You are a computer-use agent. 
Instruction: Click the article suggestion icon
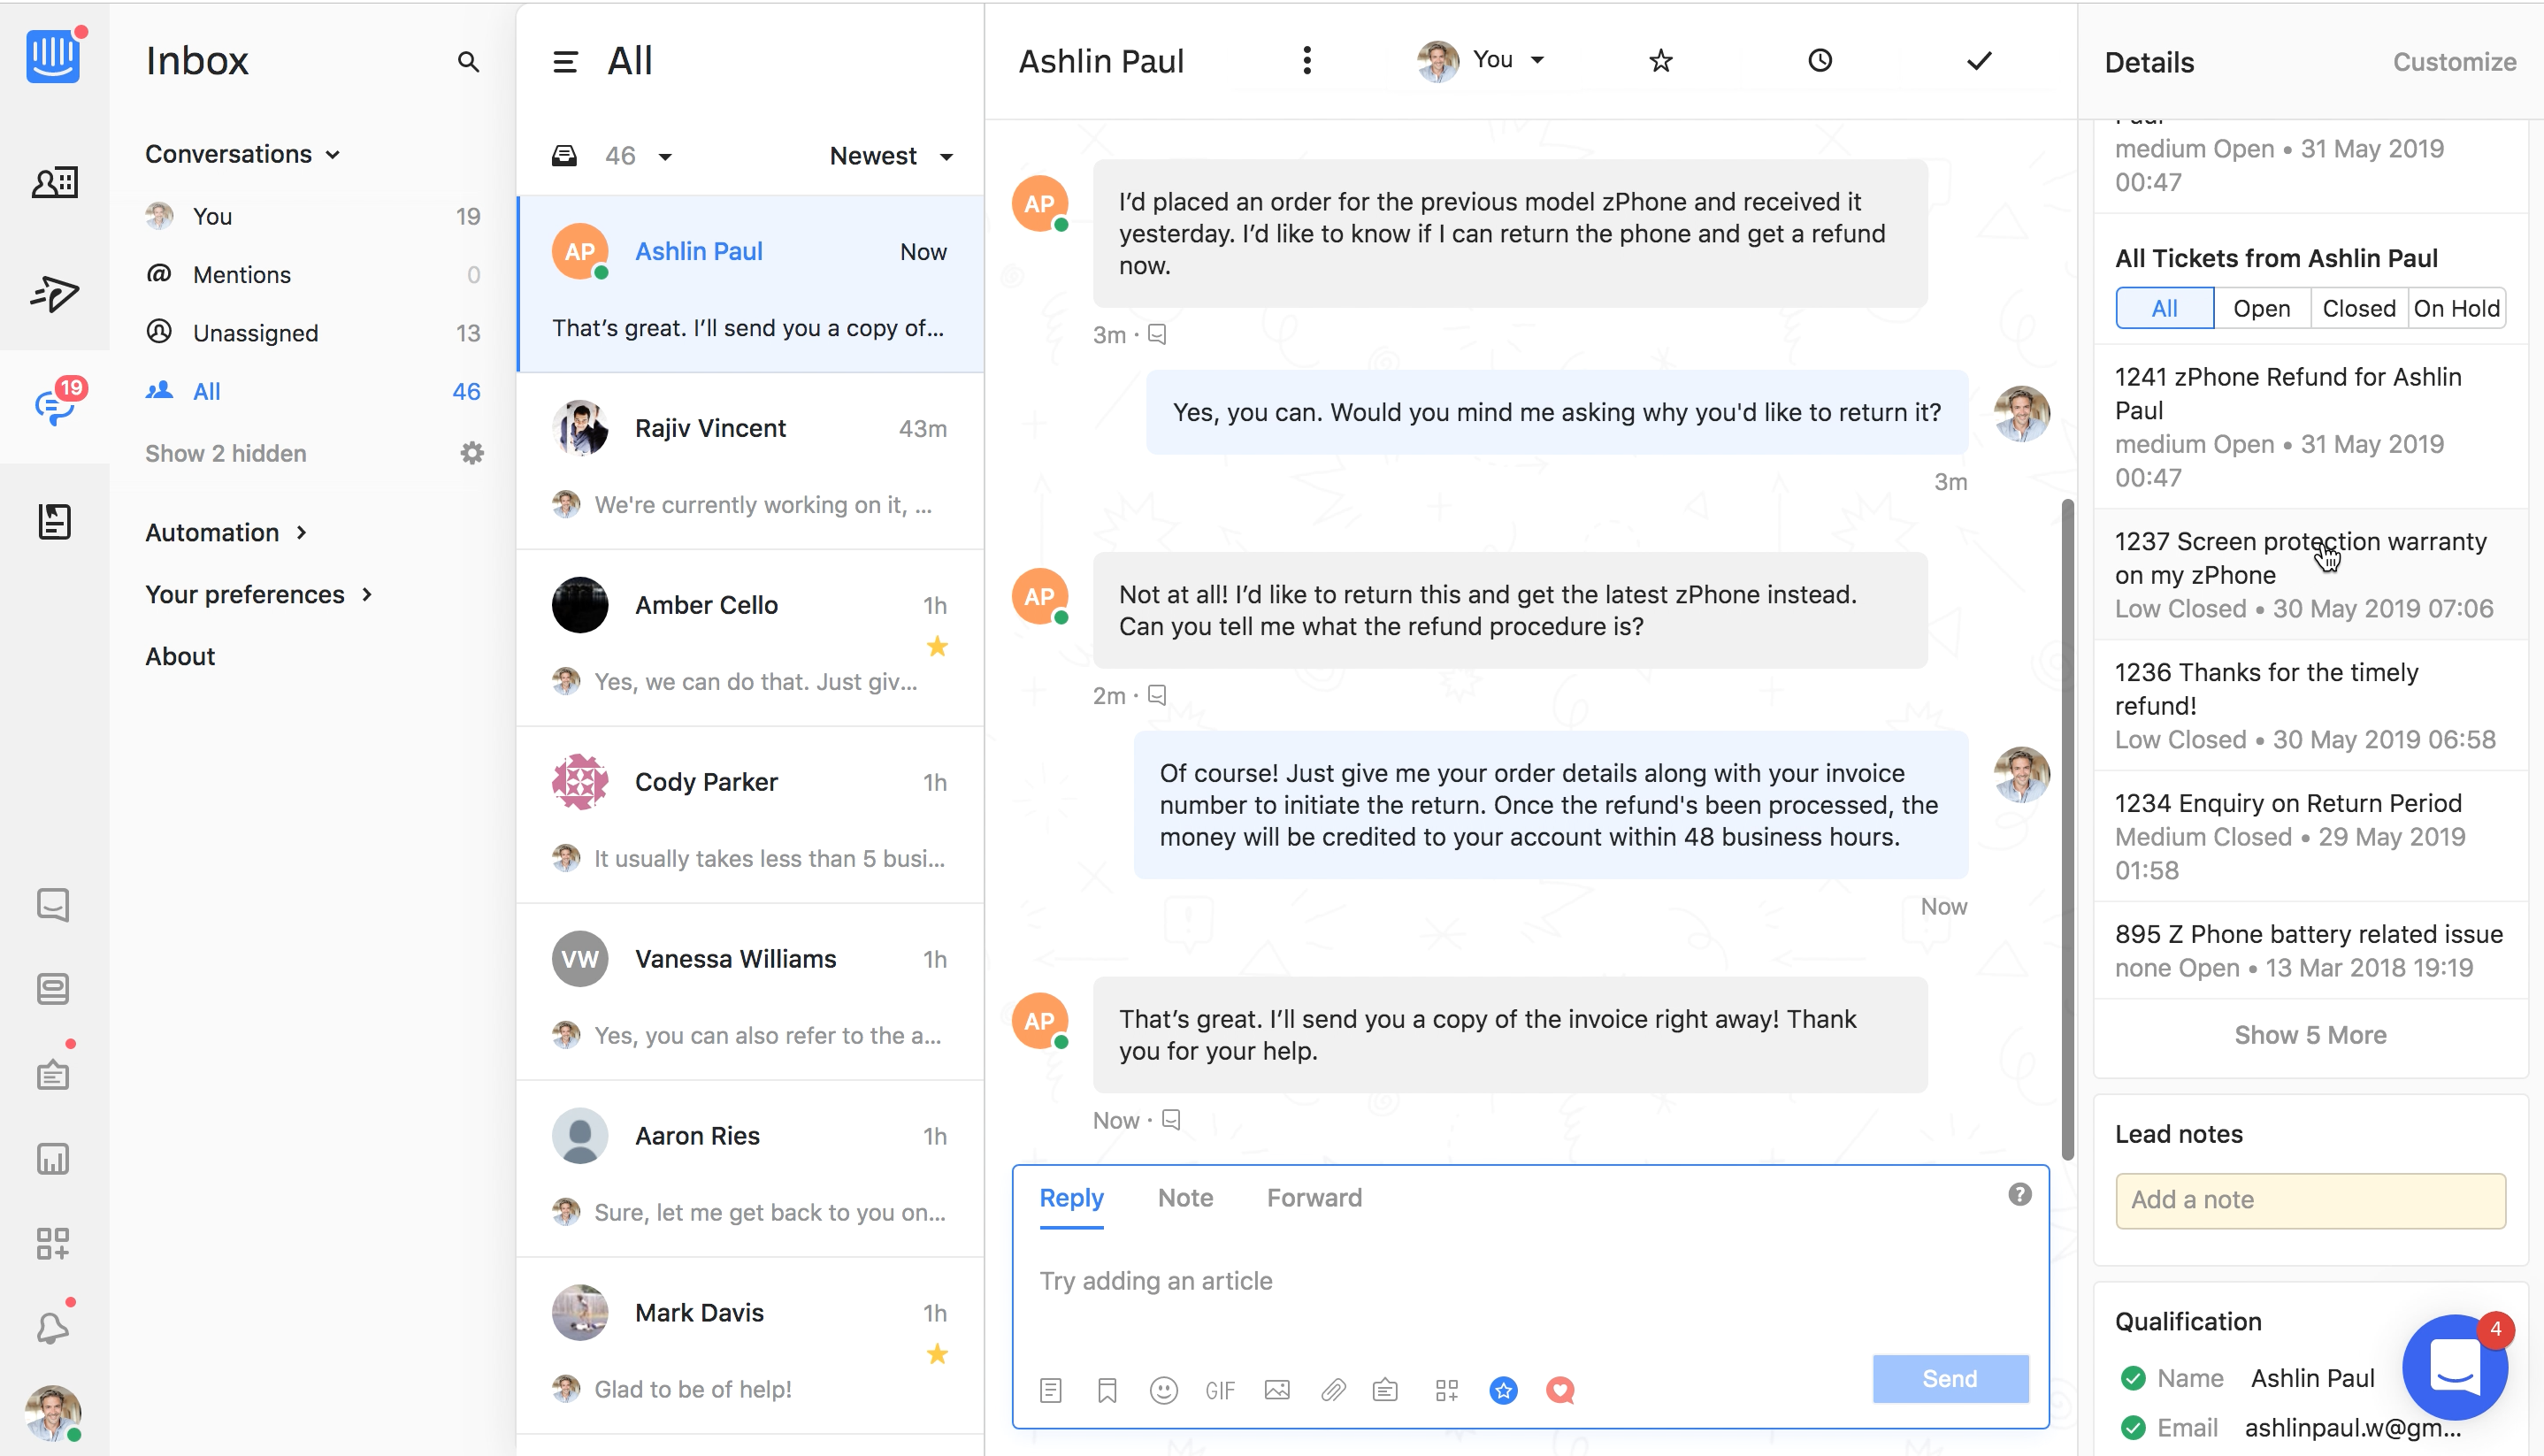[x=1050, y=1391]
